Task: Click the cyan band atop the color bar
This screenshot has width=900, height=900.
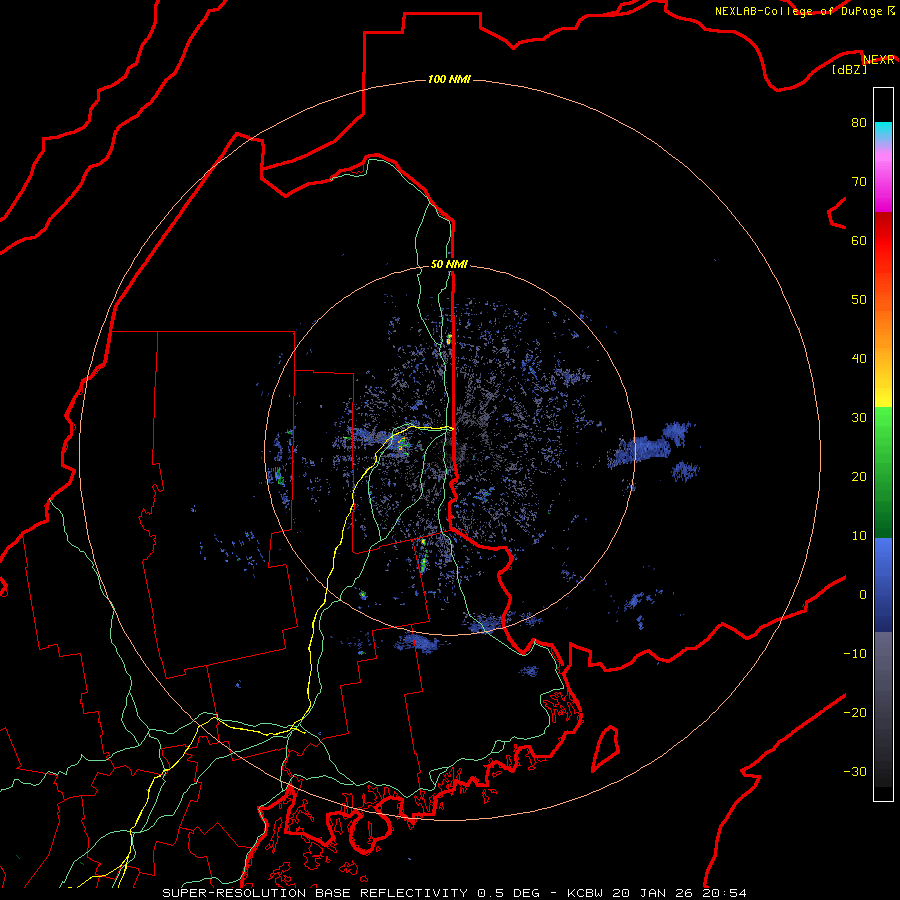Action: pos(883,131)
